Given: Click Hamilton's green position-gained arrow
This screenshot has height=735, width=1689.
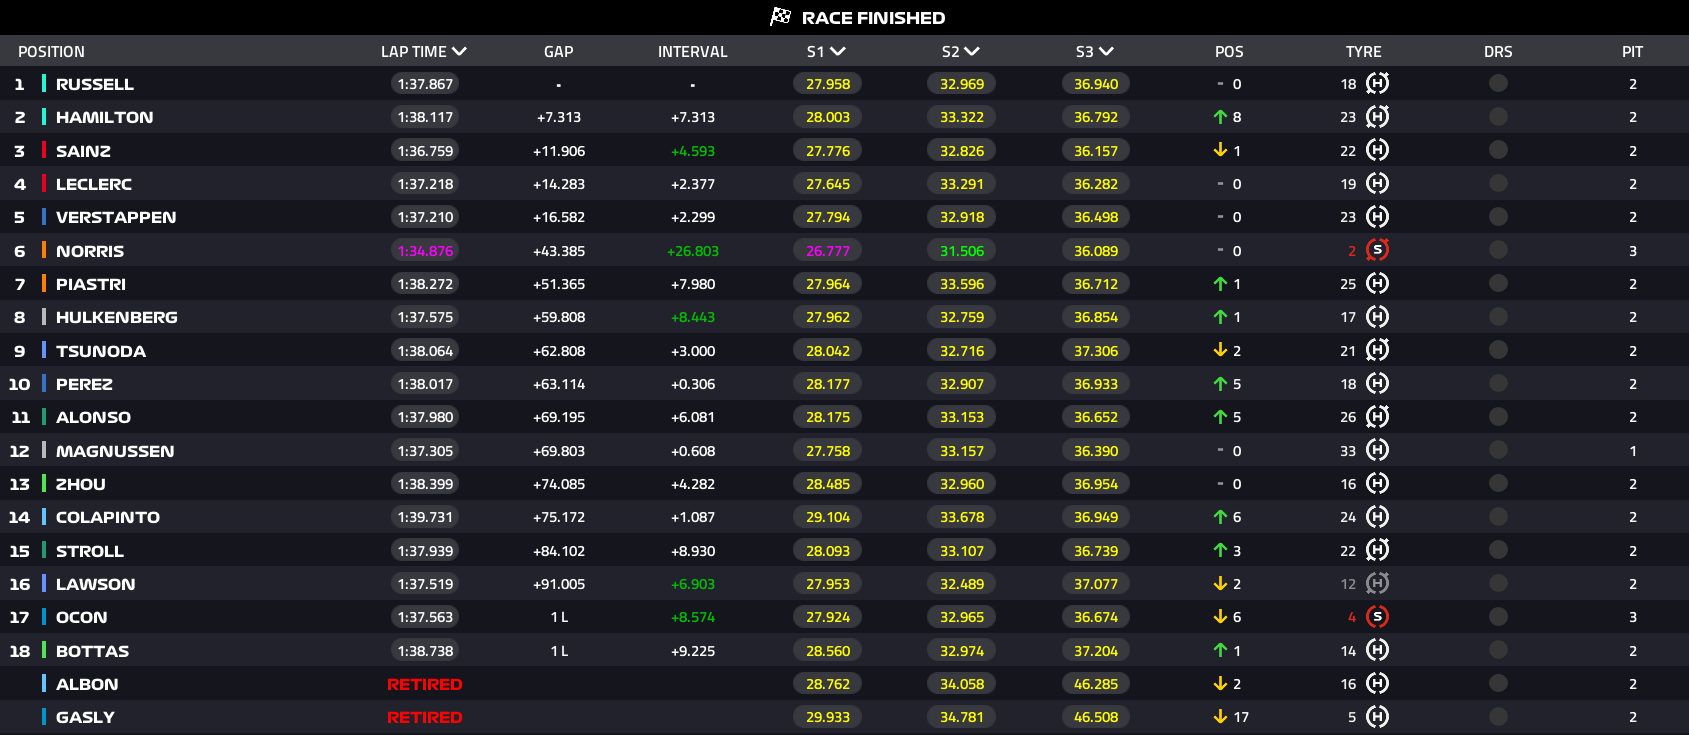Looking at the screenshot, I should (1220, 117).
